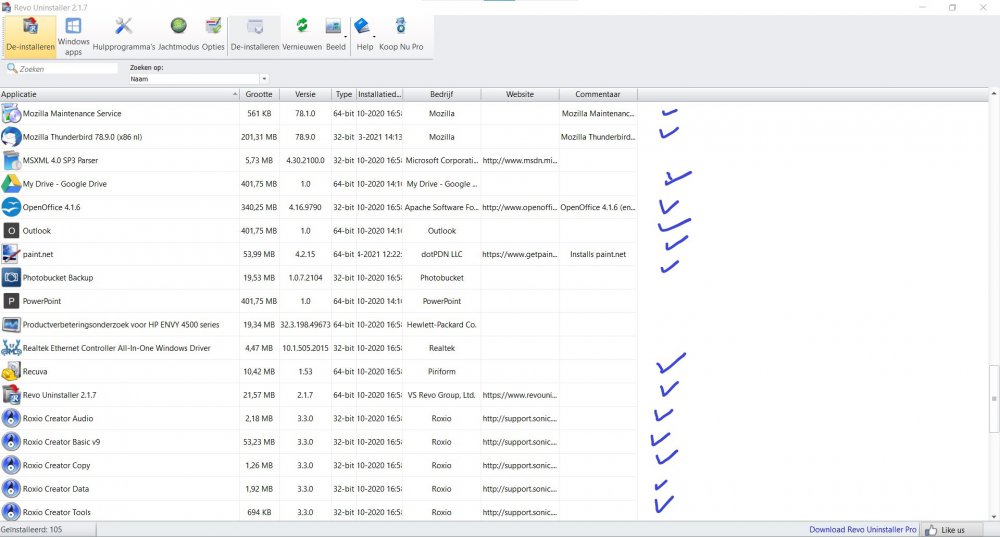Open Hulpprogramma's tools
1000x537 pixels.
(124, 33)
